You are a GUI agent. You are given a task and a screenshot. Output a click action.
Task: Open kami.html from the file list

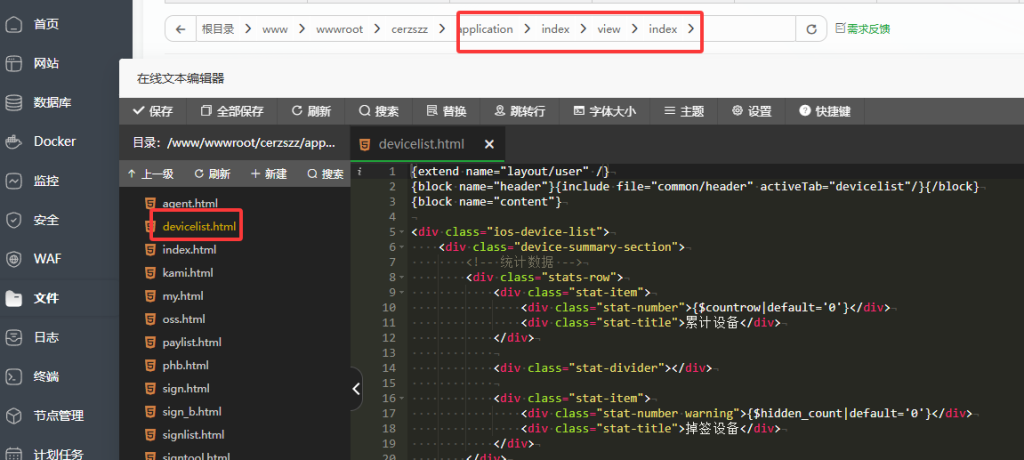pos(187,273)
